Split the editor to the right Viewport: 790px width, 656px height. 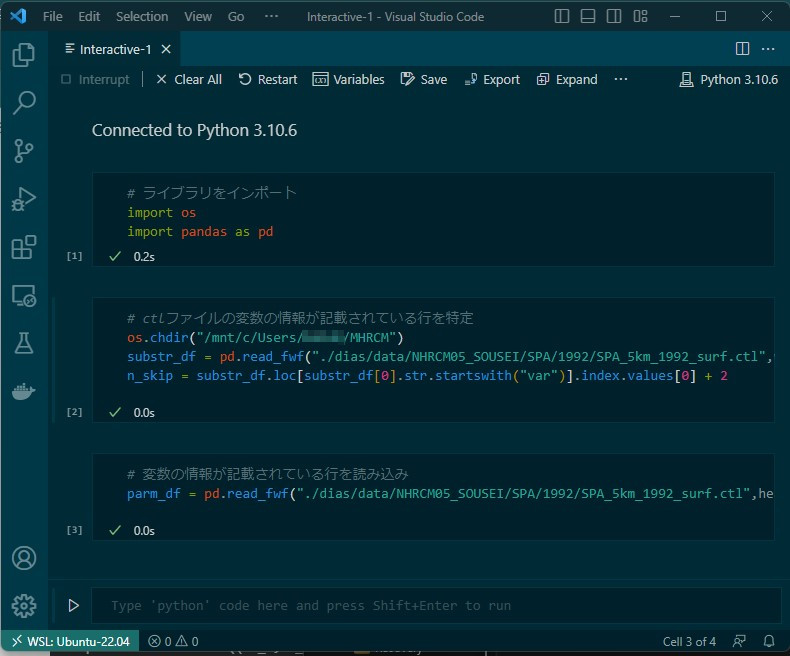[742, 49]
